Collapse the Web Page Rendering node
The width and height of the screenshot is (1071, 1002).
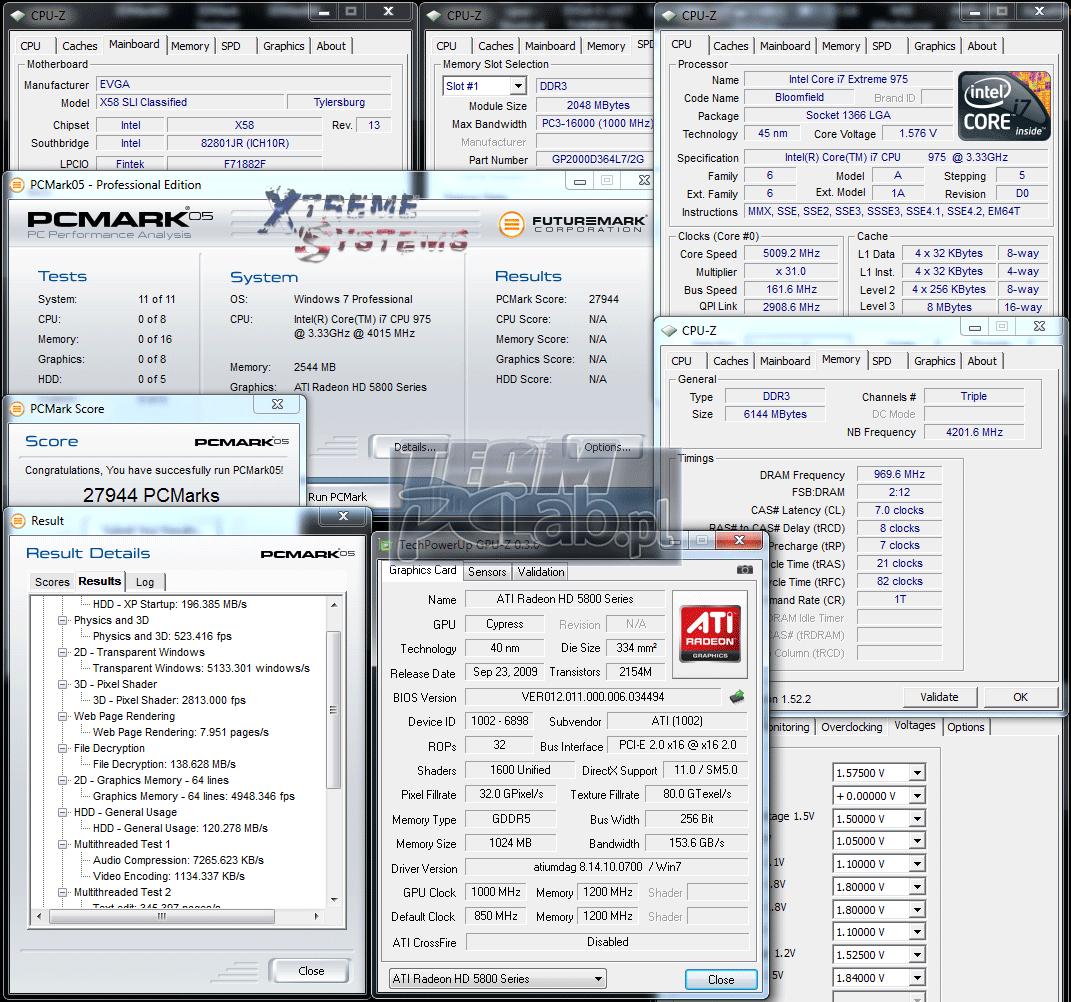62,716
